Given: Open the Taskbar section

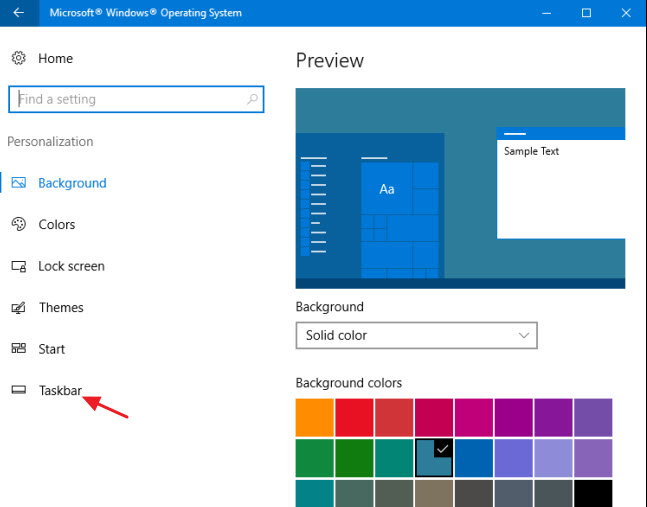Looking at the screenshot, I should coord(60,390).
